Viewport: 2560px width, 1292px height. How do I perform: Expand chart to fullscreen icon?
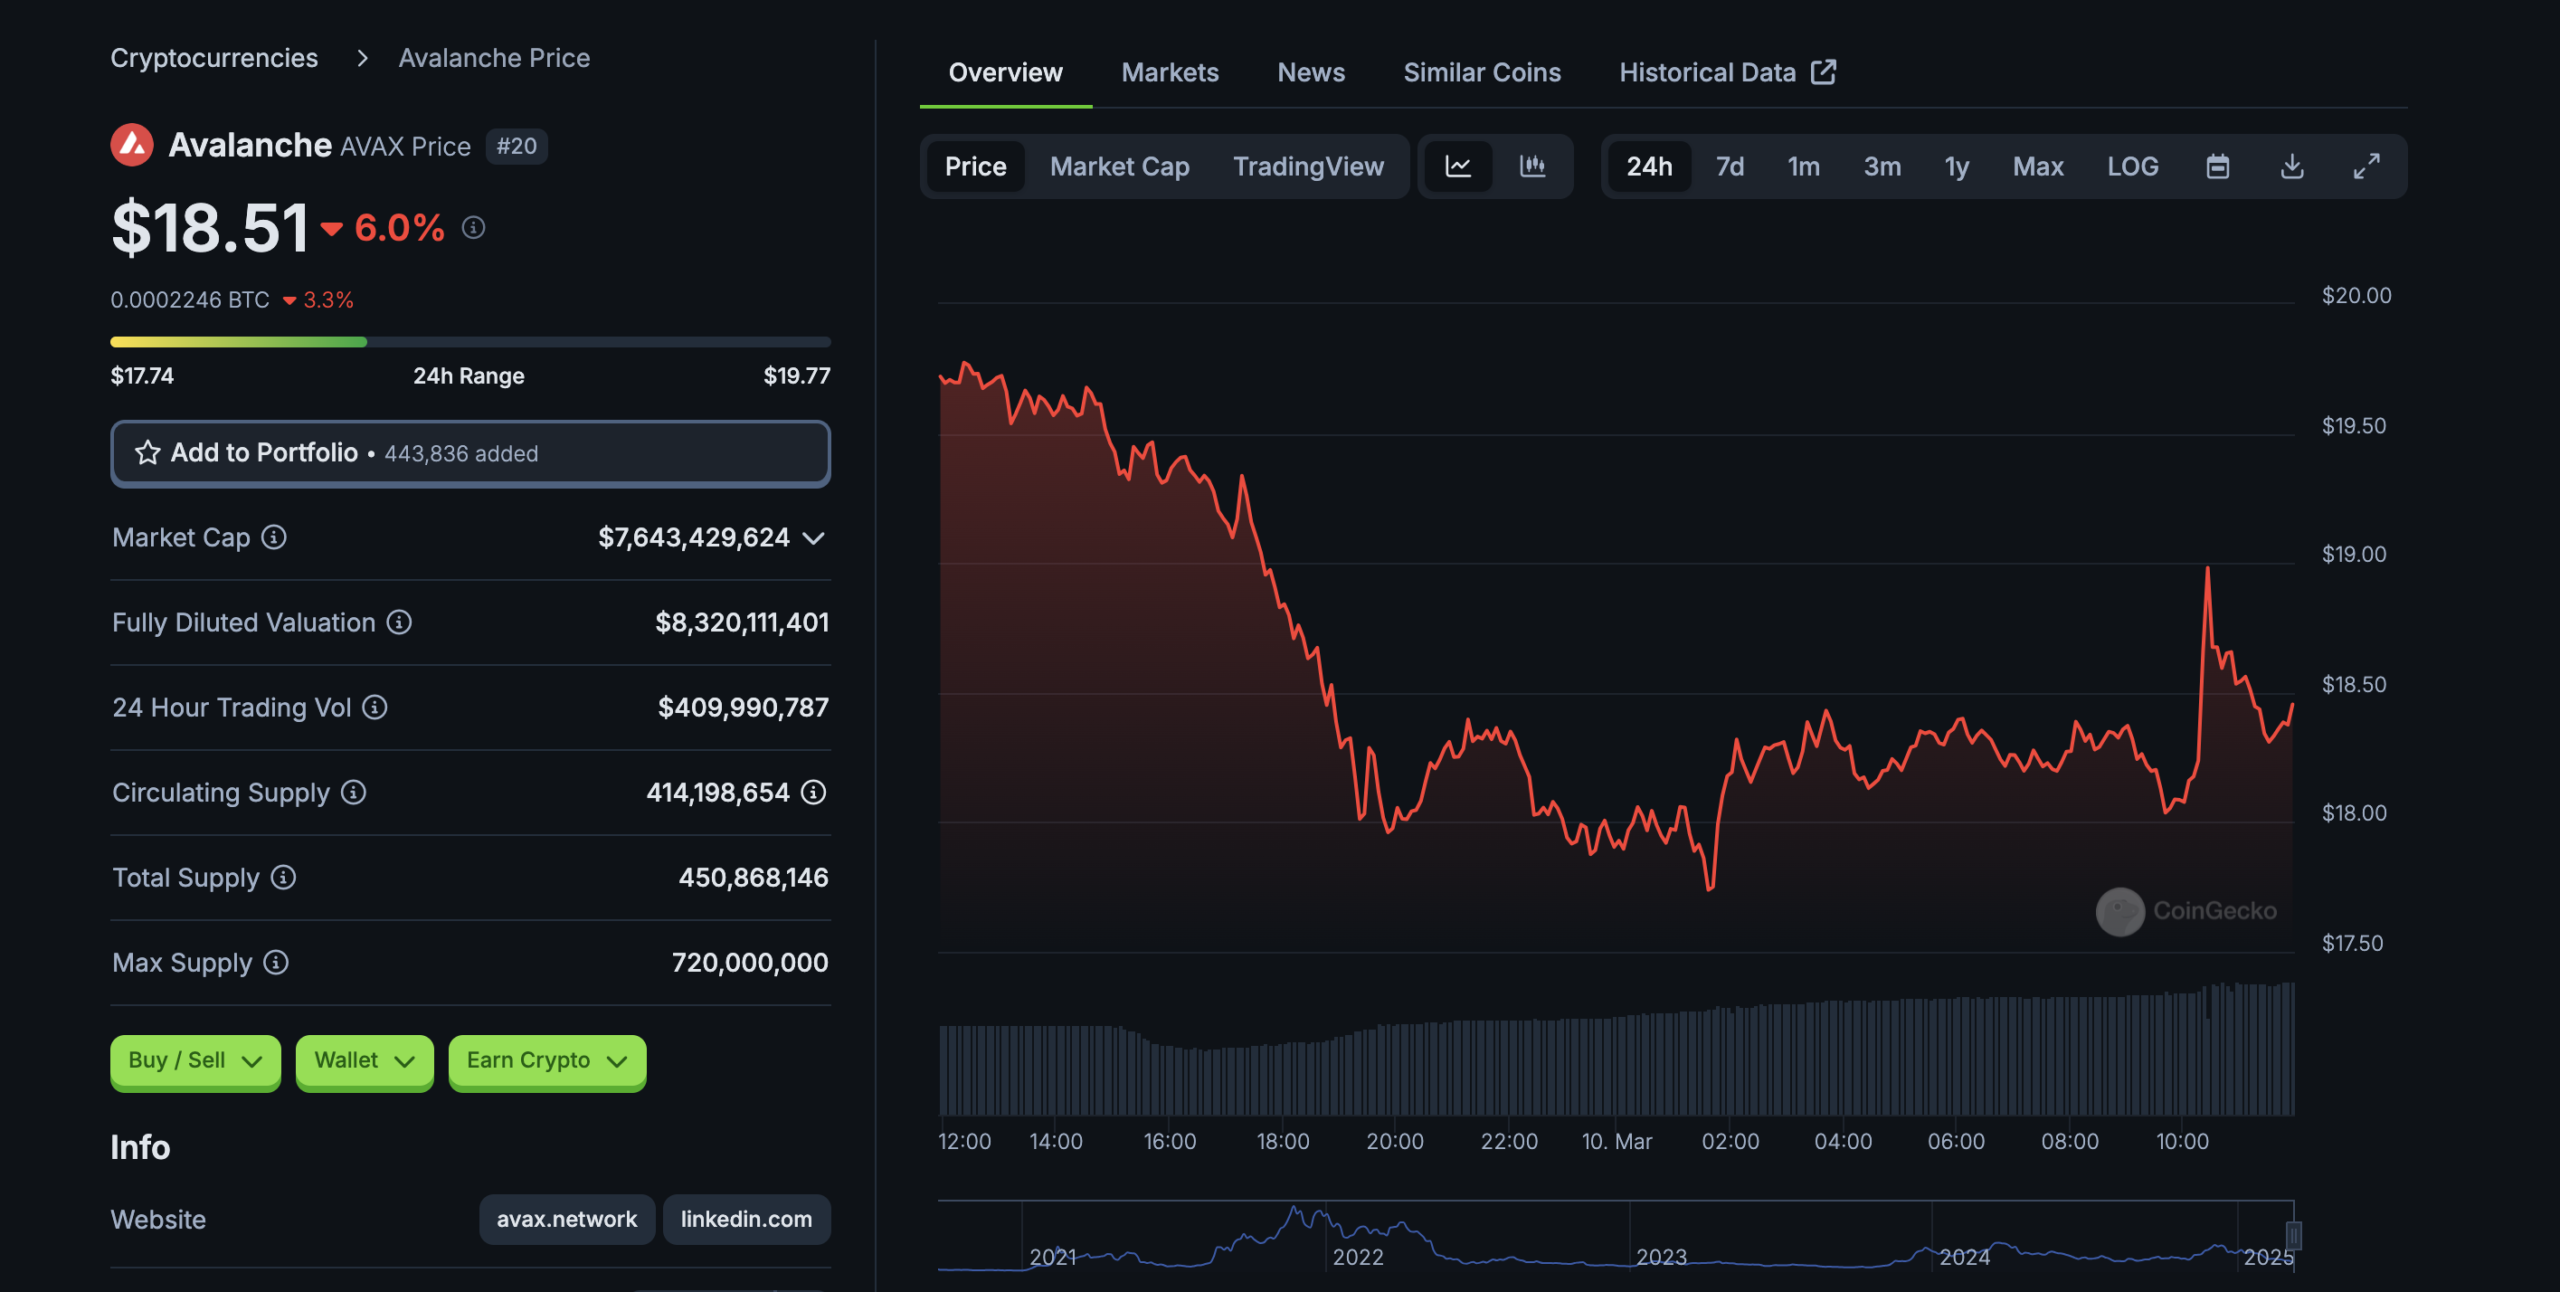[x=2366, y=166]
